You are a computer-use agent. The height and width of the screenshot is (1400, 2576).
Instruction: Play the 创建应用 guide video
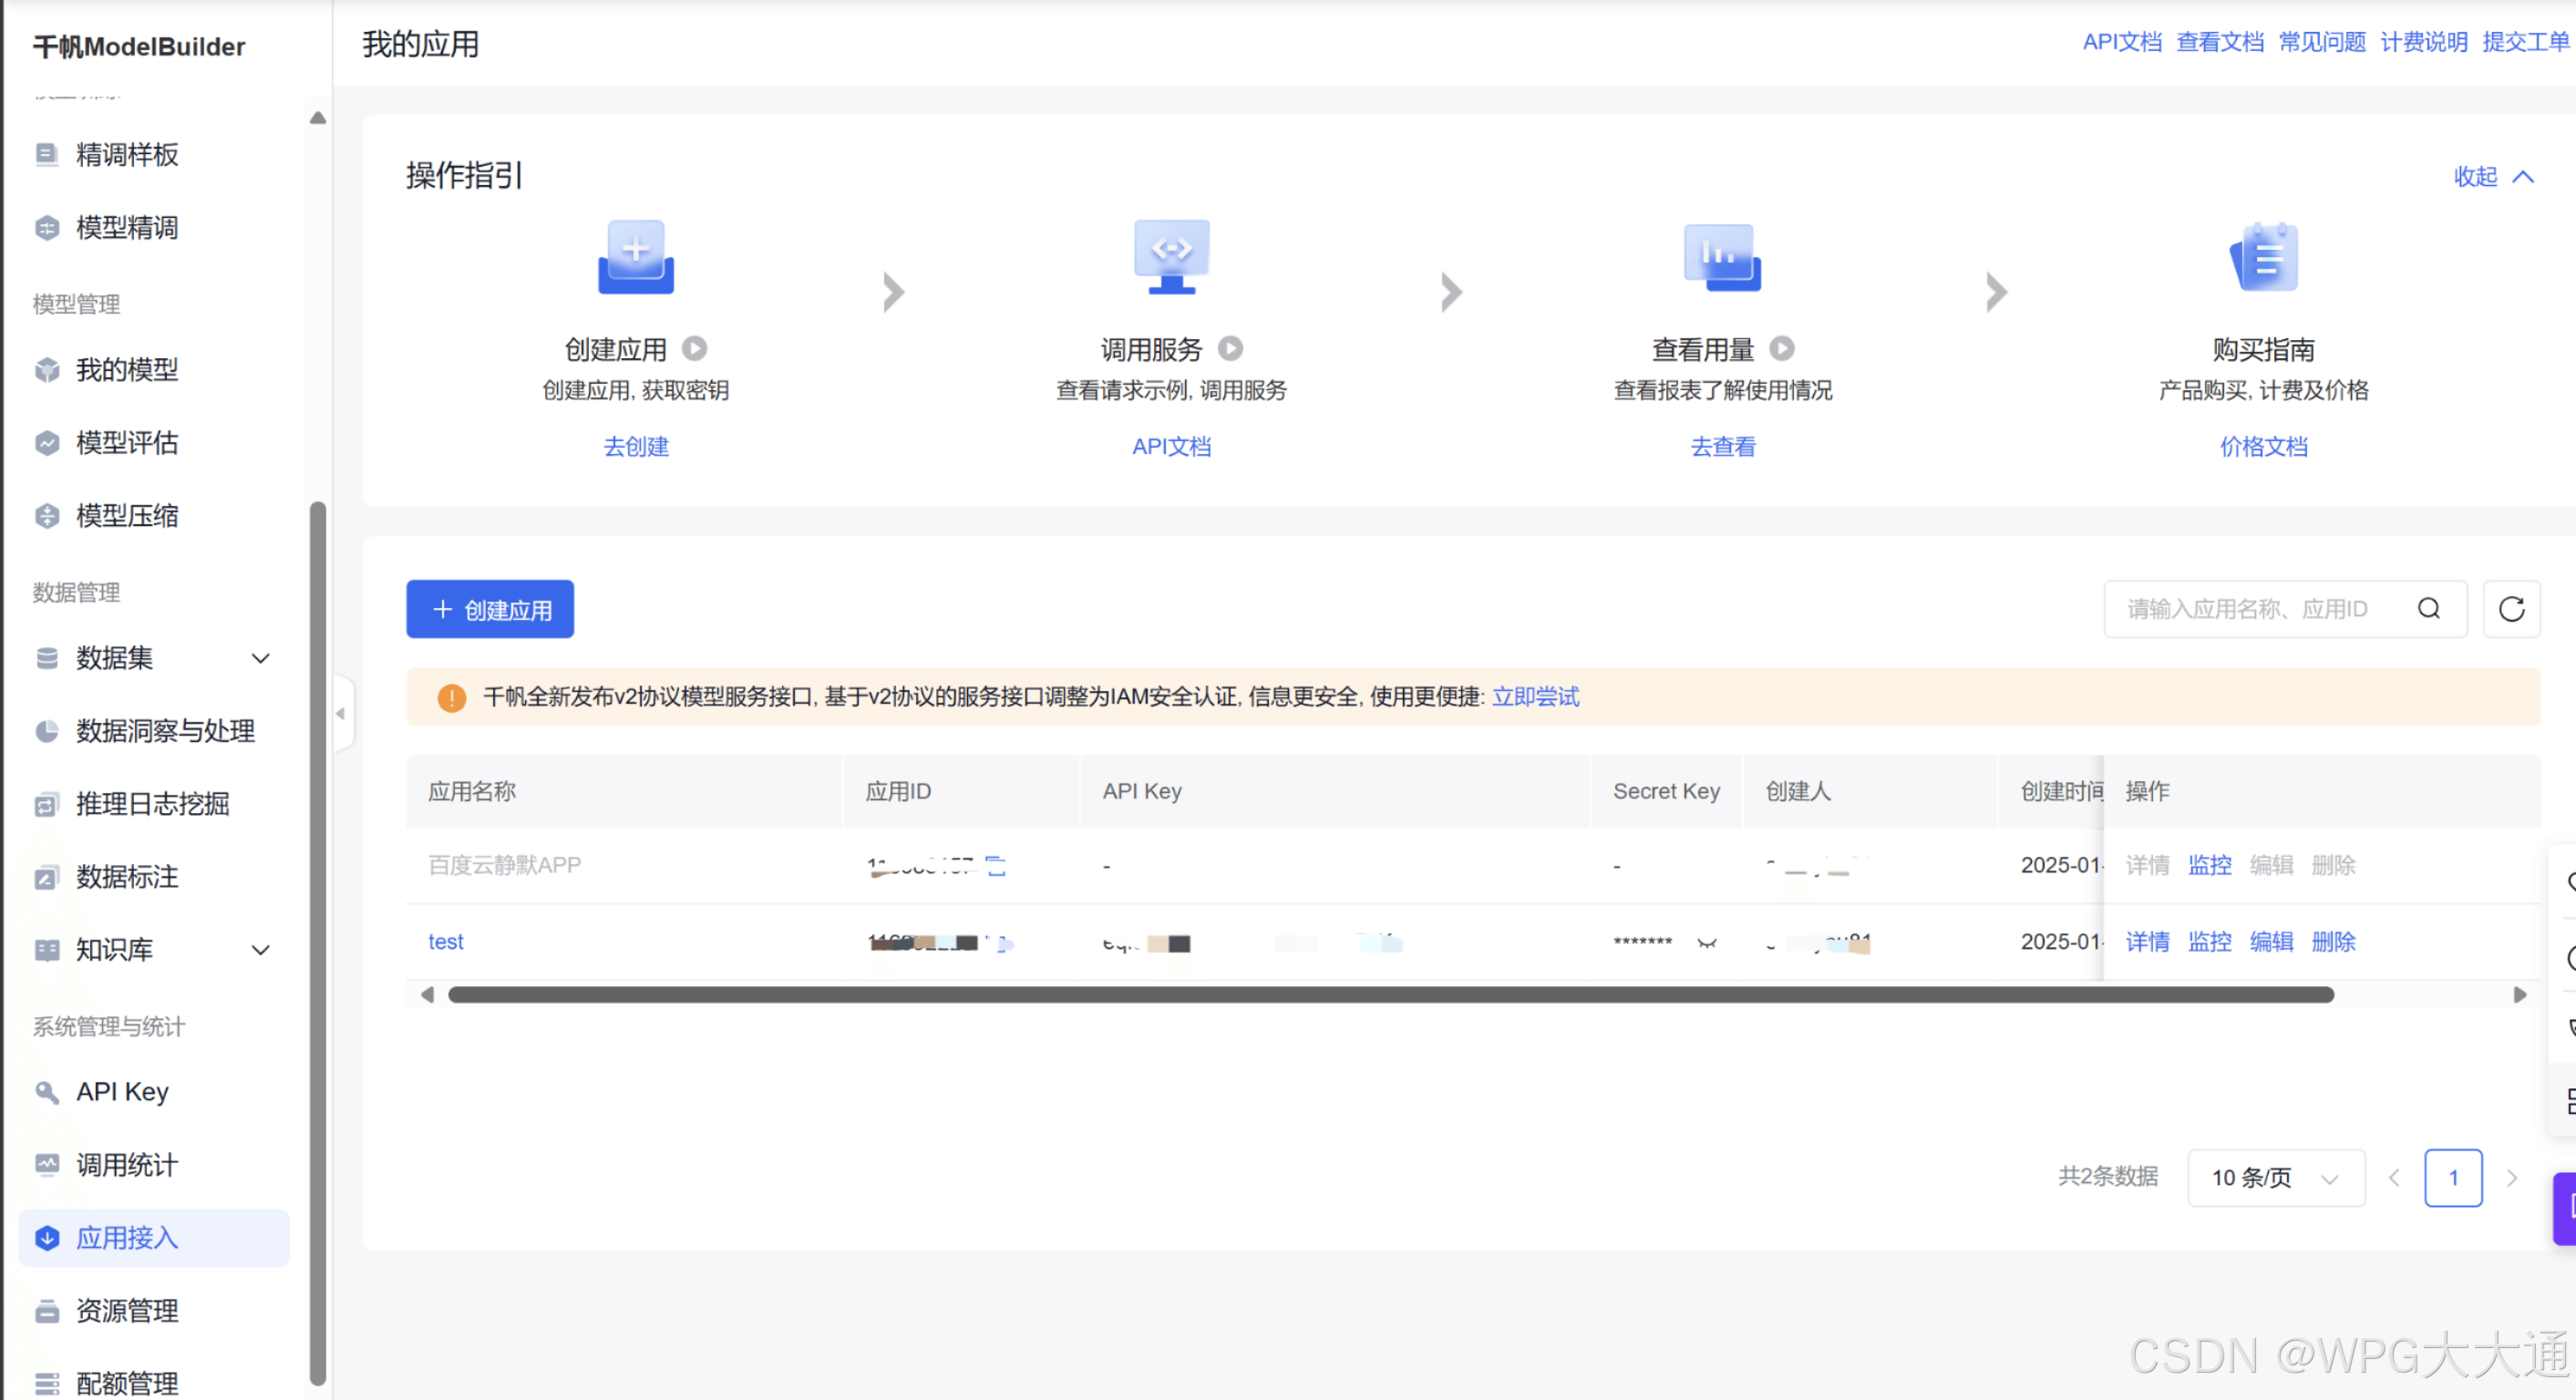[x=694, y=349]
